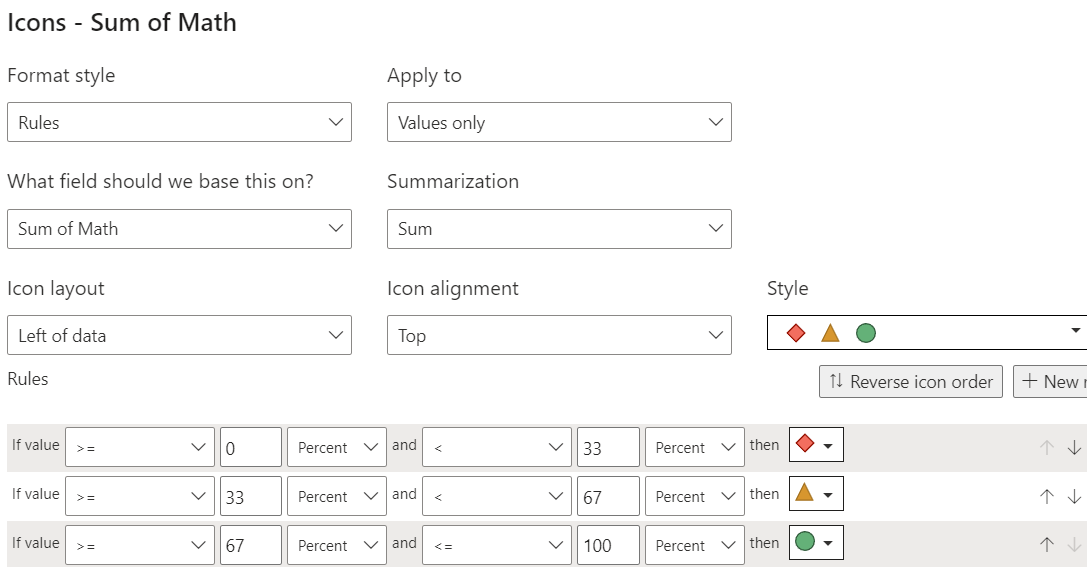Add a new rule
Screen dimensions: 1087x567
(x=1051, y=381)
